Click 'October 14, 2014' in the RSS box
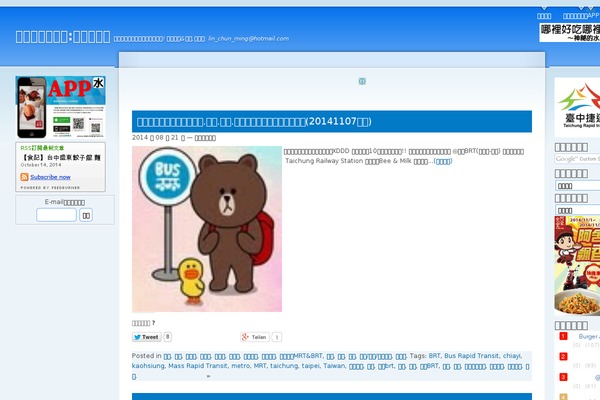The image size is (600, 400). [41, 165]
